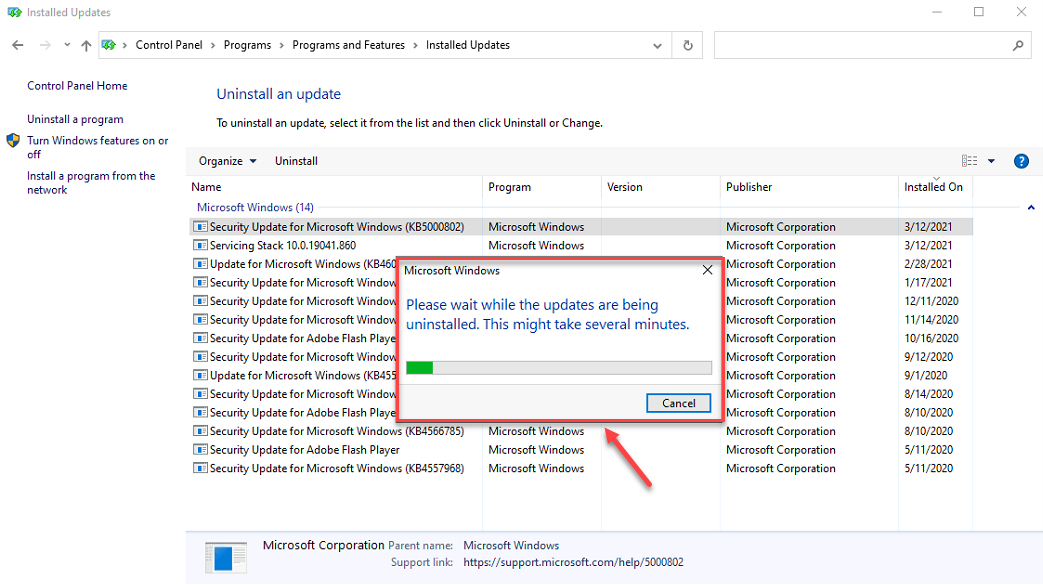Open Turn Windows features on or off
The image size is (1043, 585).
tap(98, 147)
